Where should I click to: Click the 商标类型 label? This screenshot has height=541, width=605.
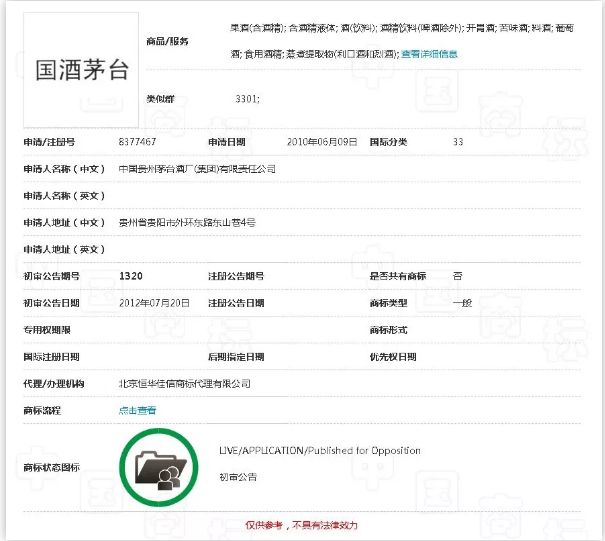pyautogui.click(x=389, y=303)
